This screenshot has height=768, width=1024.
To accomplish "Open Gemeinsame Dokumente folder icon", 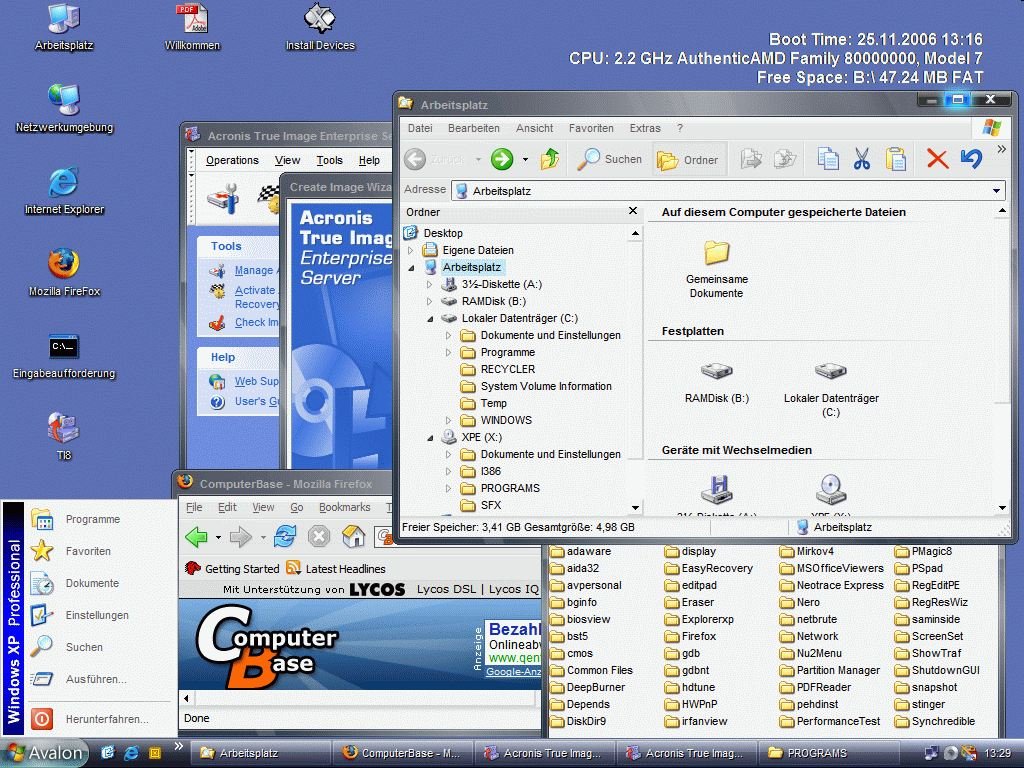I will pyautogui.click(x=716, y=268).
